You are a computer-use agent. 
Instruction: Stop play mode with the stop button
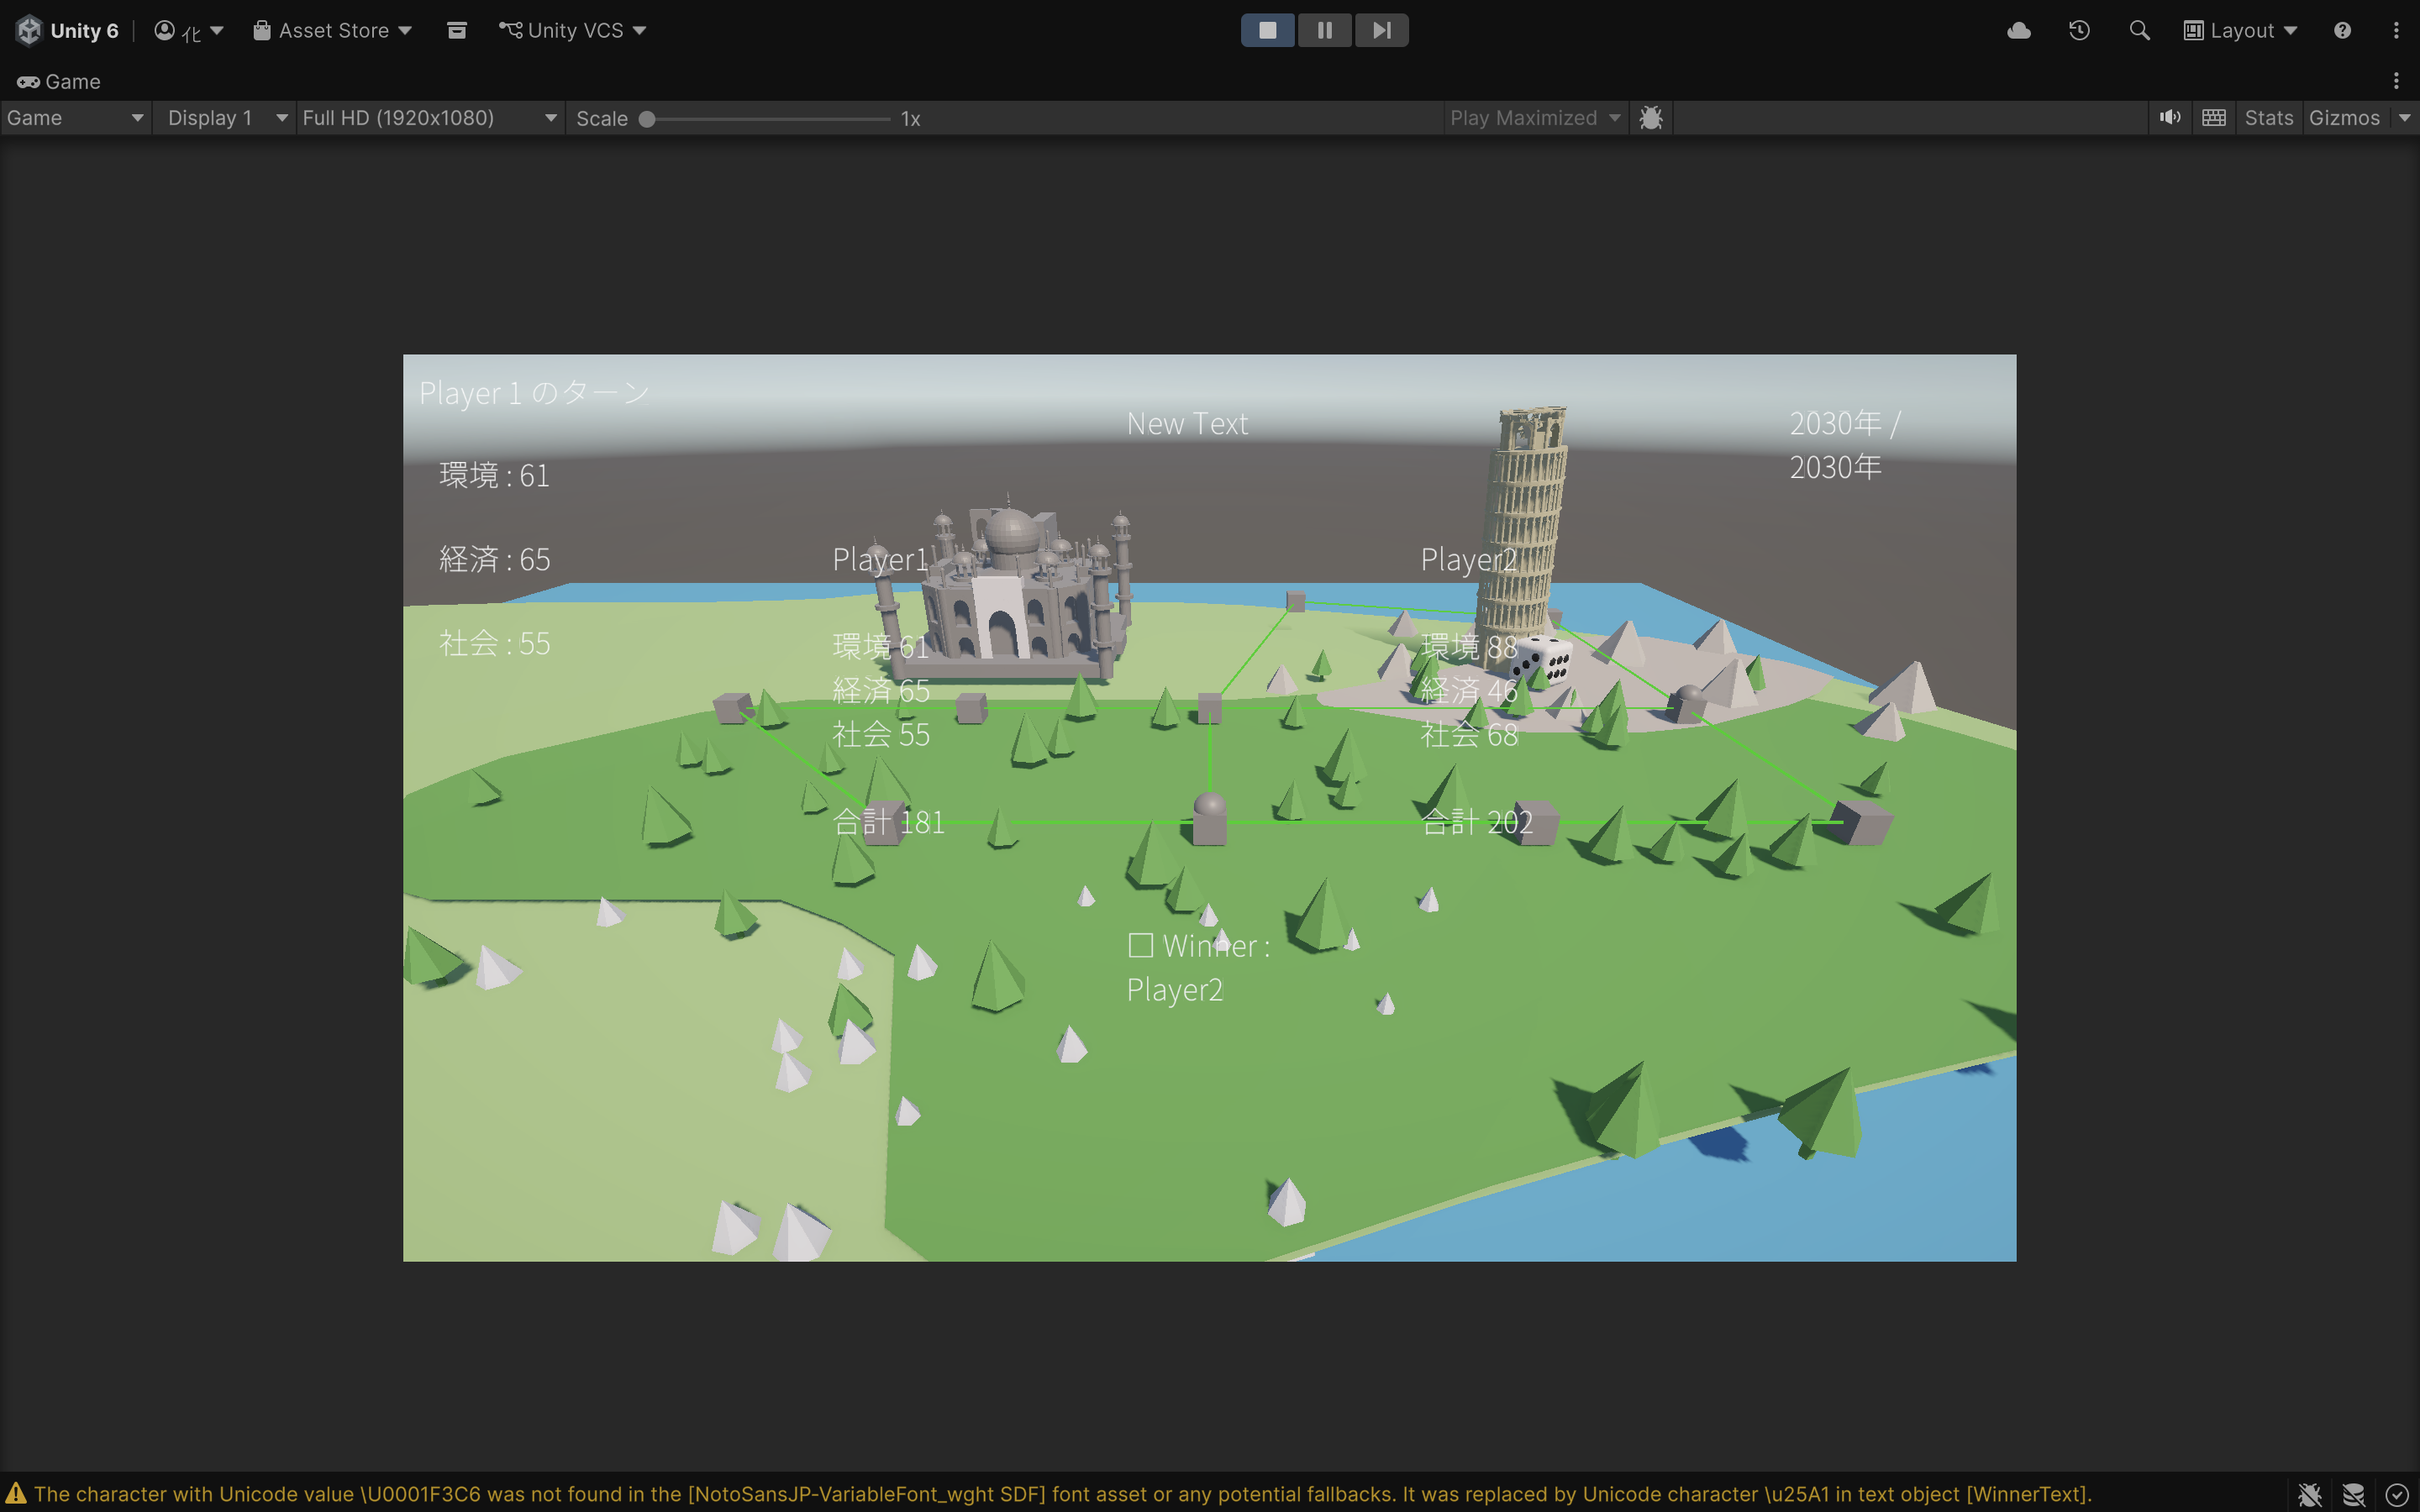coord(1267,30)
